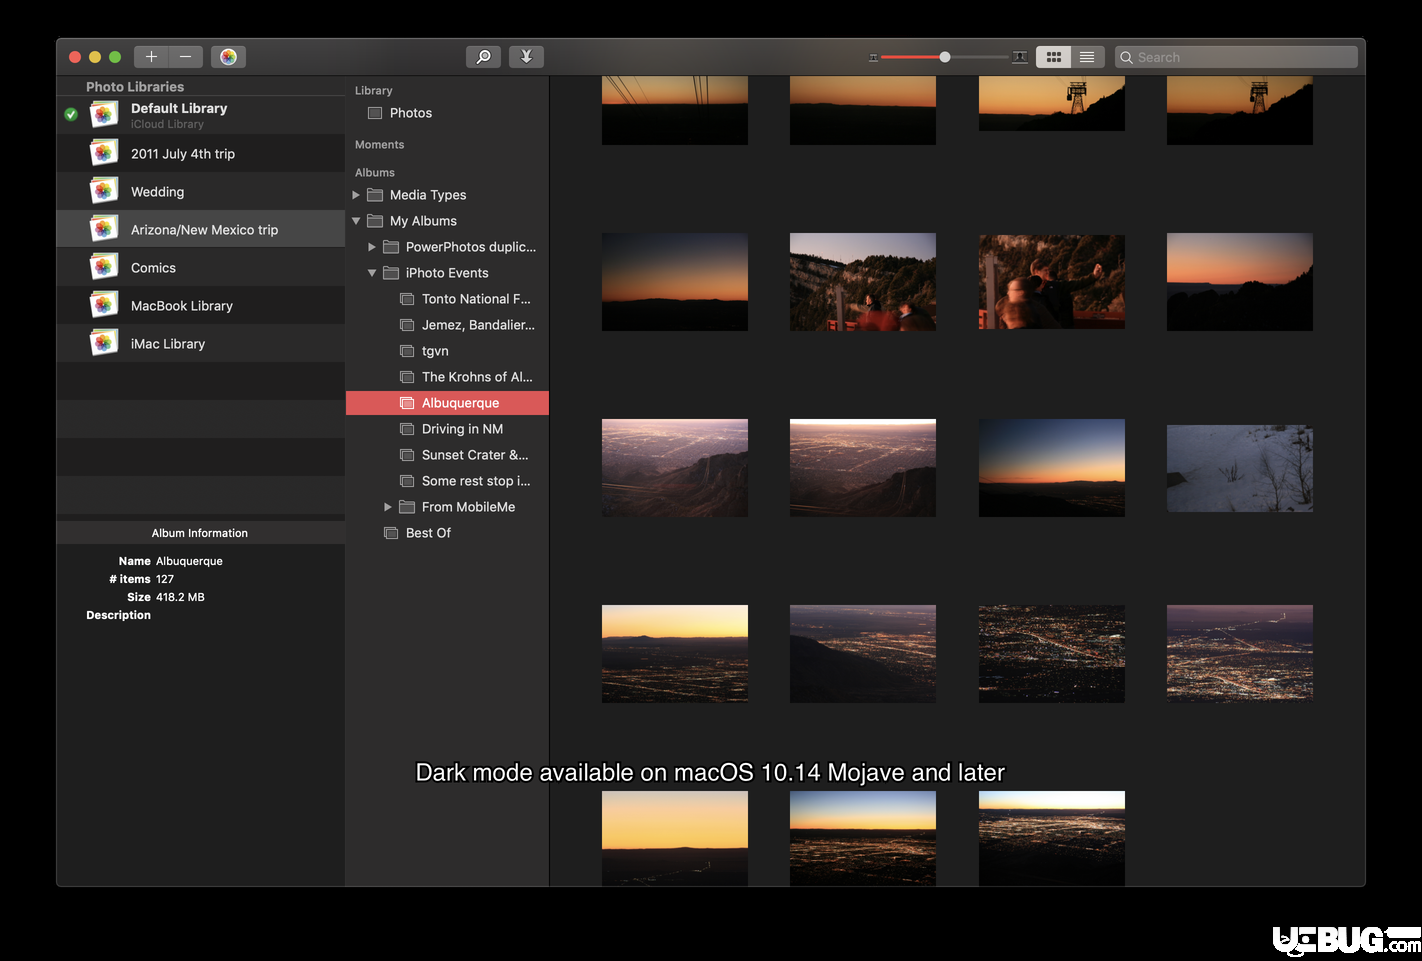The width and height of the screenshot is (1422, 961).
Task: Select the iPhoto Events folder row
Action: click(447, 273)
